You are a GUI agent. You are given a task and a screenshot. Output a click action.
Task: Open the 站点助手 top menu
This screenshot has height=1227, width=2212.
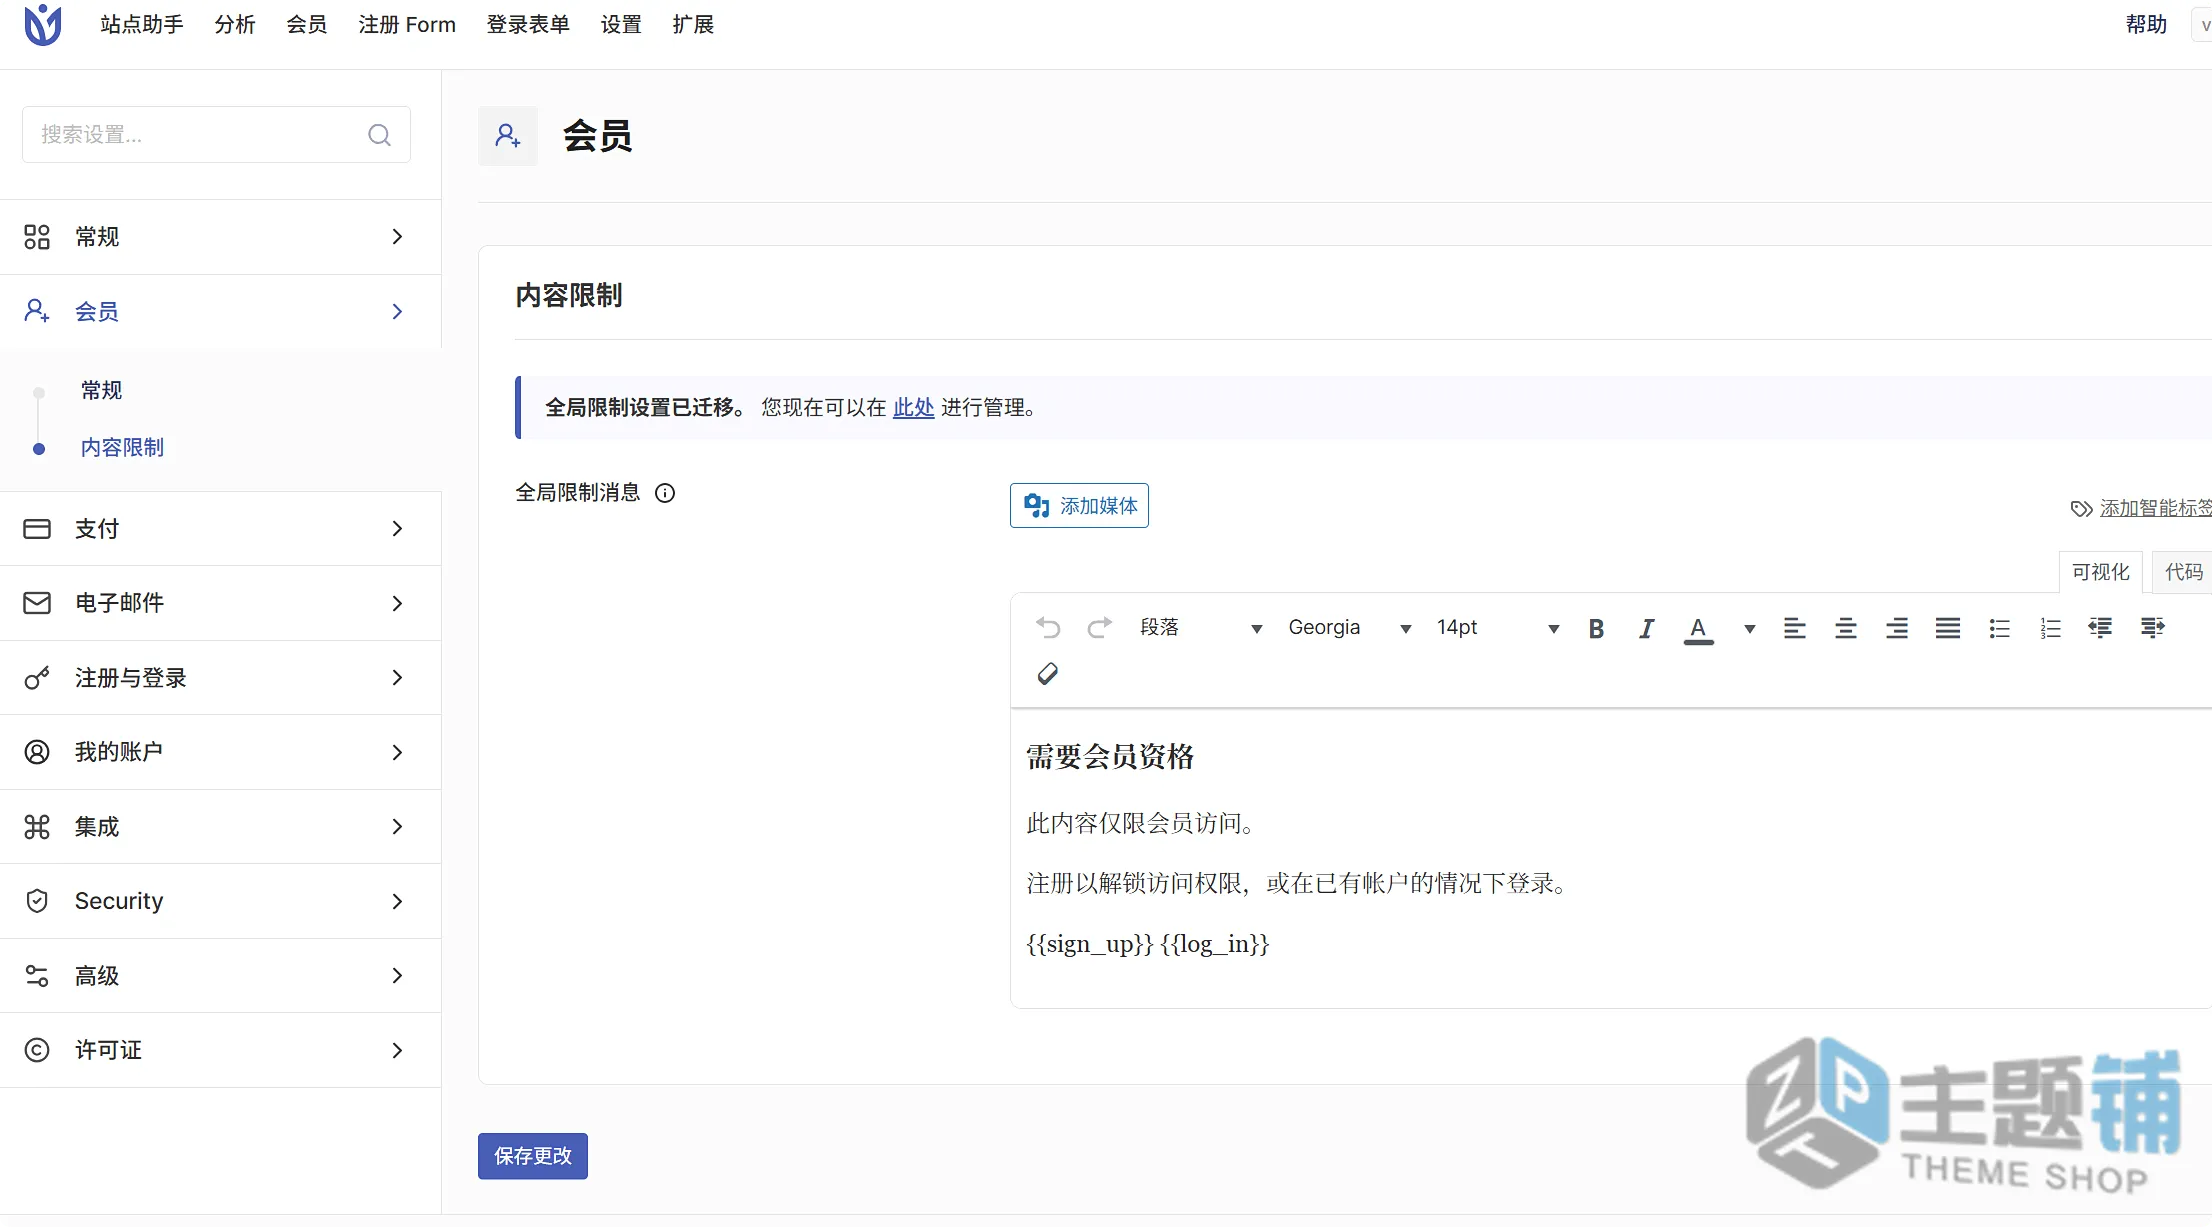pos(142,25)
